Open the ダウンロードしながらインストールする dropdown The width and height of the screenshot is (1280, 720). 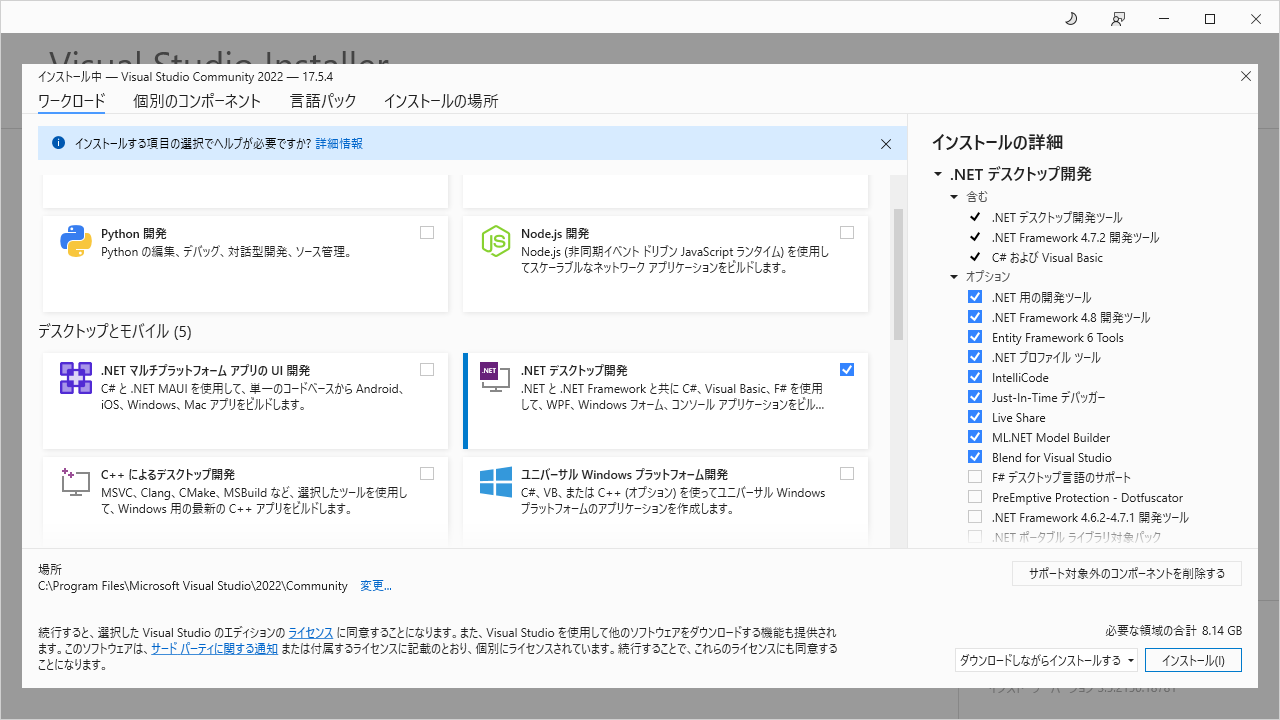coord(1046,660)
